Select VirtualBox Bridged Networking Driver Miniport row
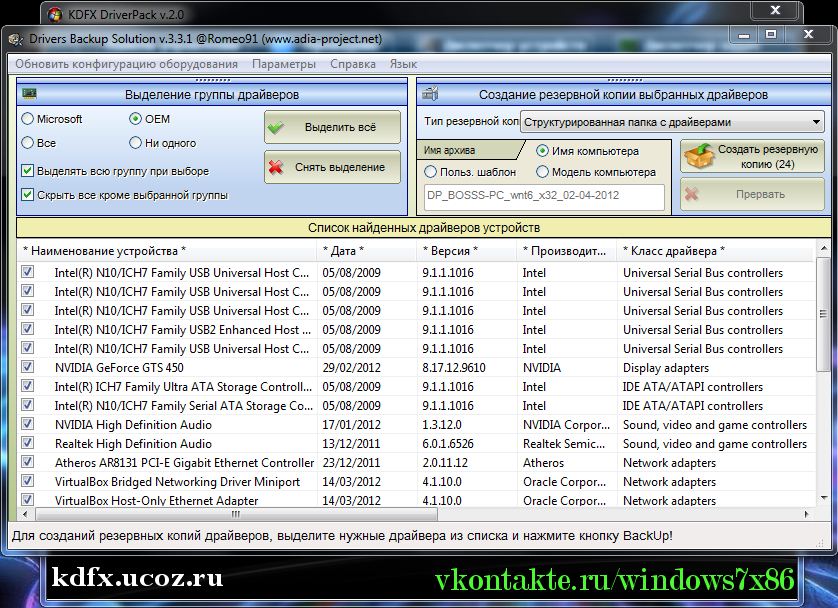The width and height of the screenshot is (838, 608). coord(417,481)
